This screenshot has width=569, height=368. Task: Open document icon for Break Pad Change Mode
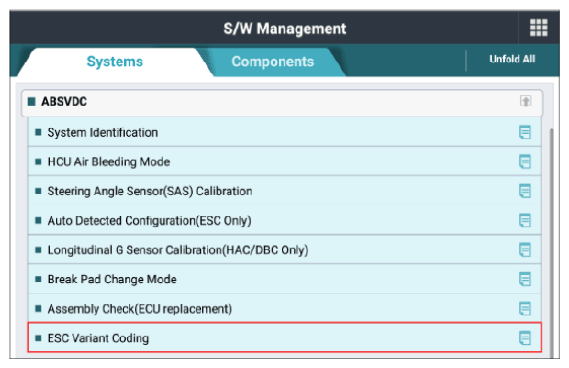[x=525, y=279]
